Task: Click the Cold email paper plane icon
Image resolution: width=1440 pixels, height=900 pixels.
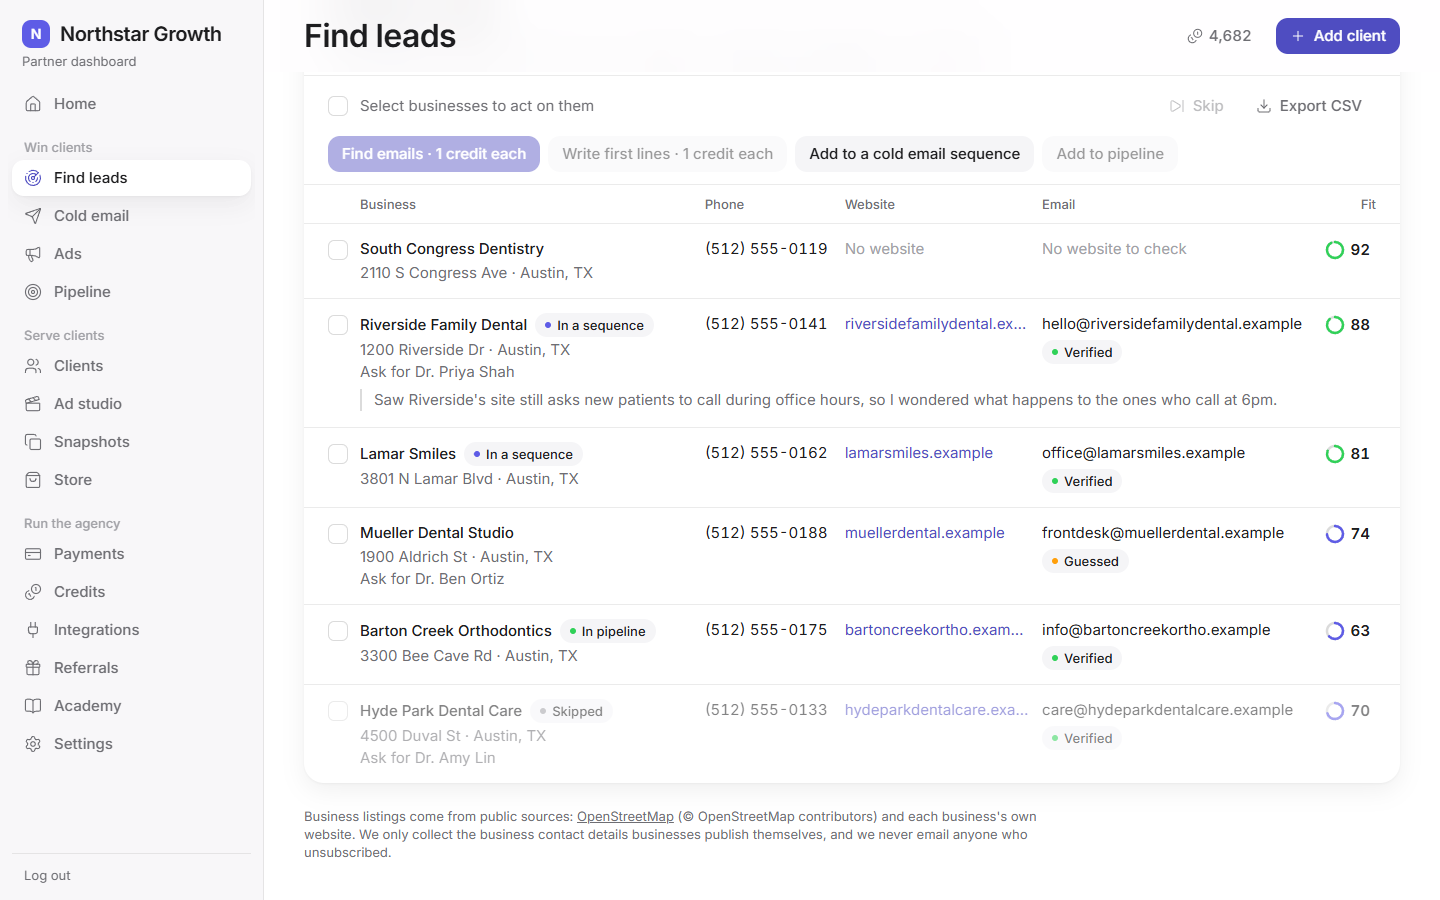Action: click(x=33, y=216)
